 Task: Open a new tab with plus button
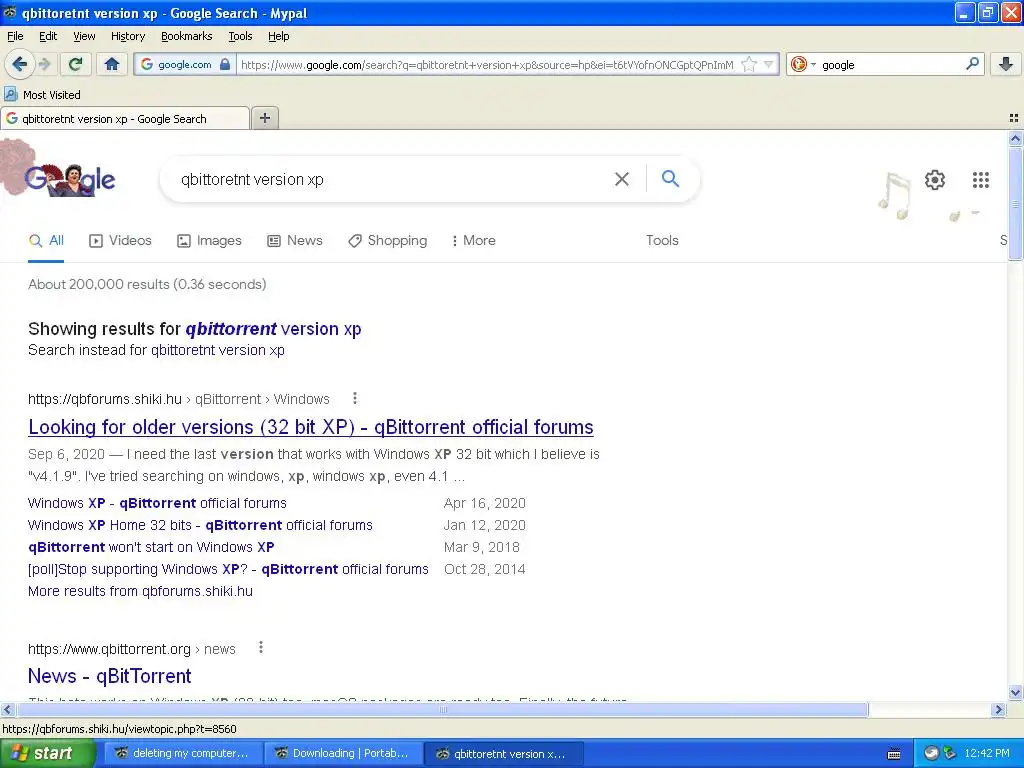[x=264, y=118]
